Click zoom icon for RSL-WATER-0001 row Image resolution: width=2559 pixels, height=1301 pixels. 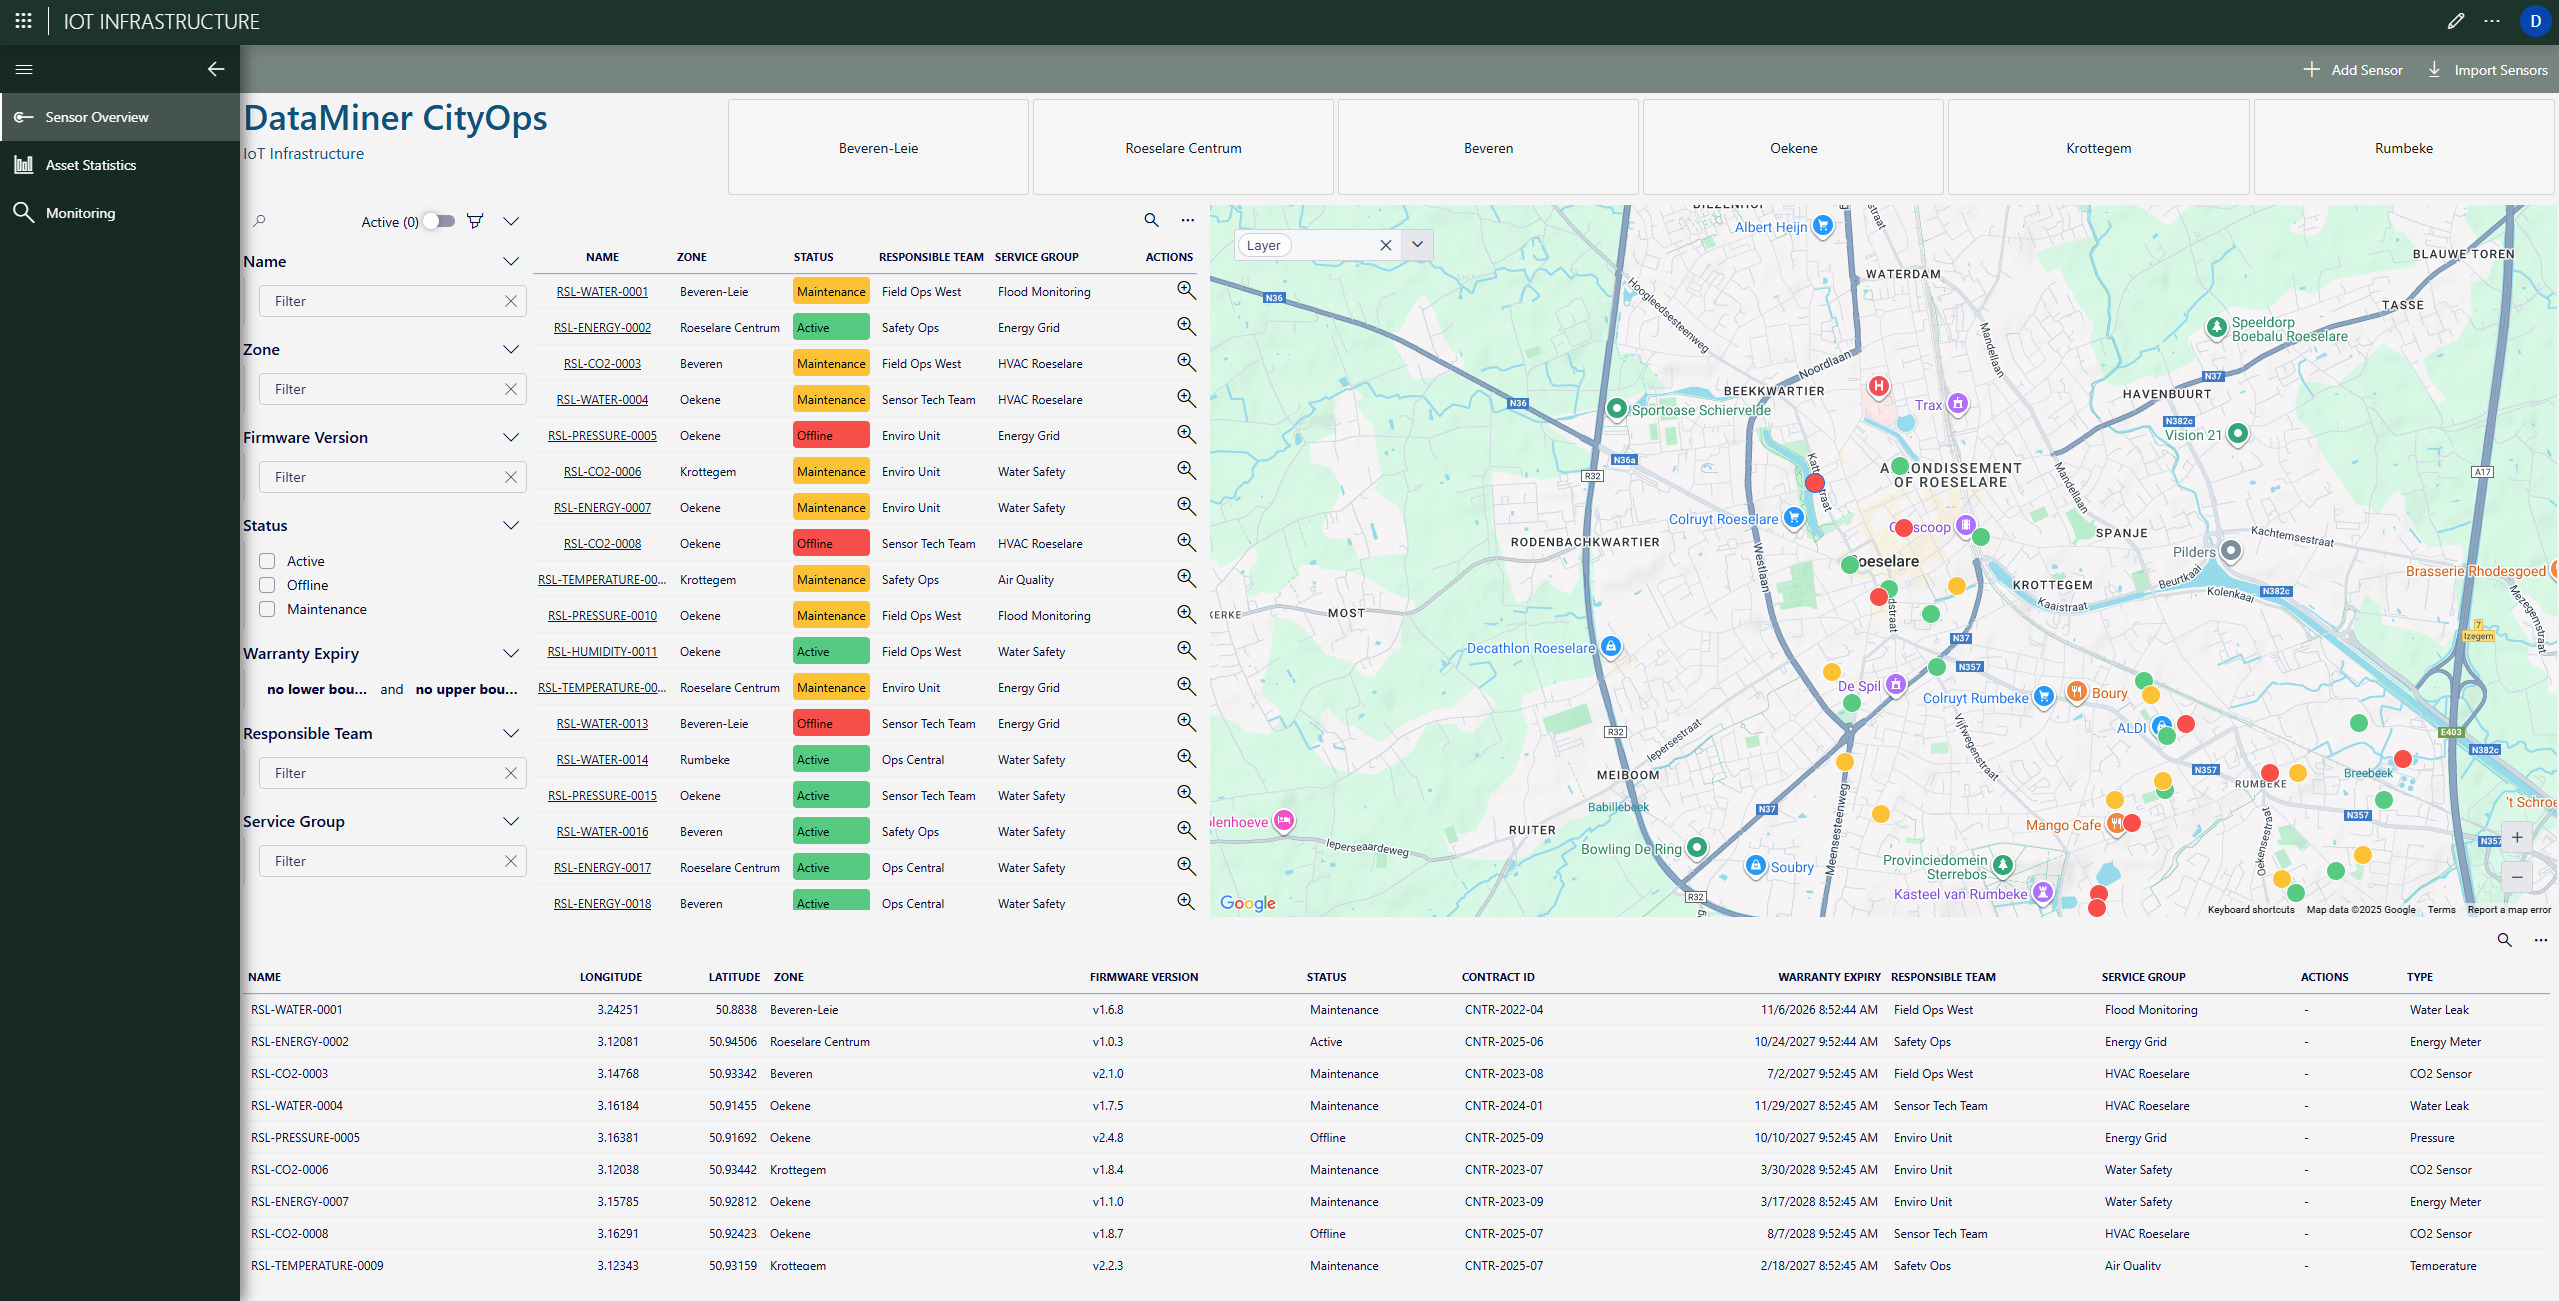tap(1186, 291)
